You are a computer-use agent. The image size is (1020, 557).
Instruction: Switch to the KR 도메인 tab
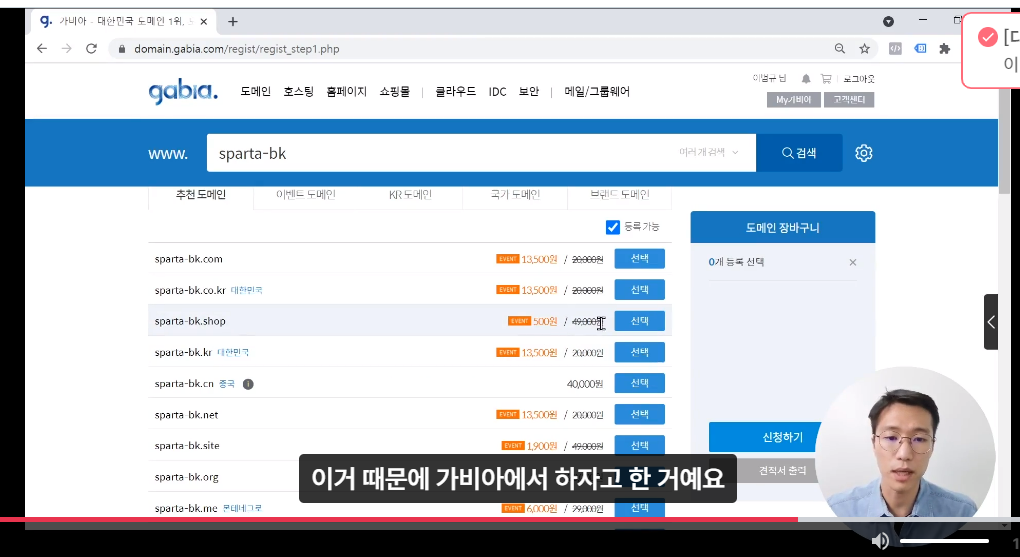click(410, 195)
